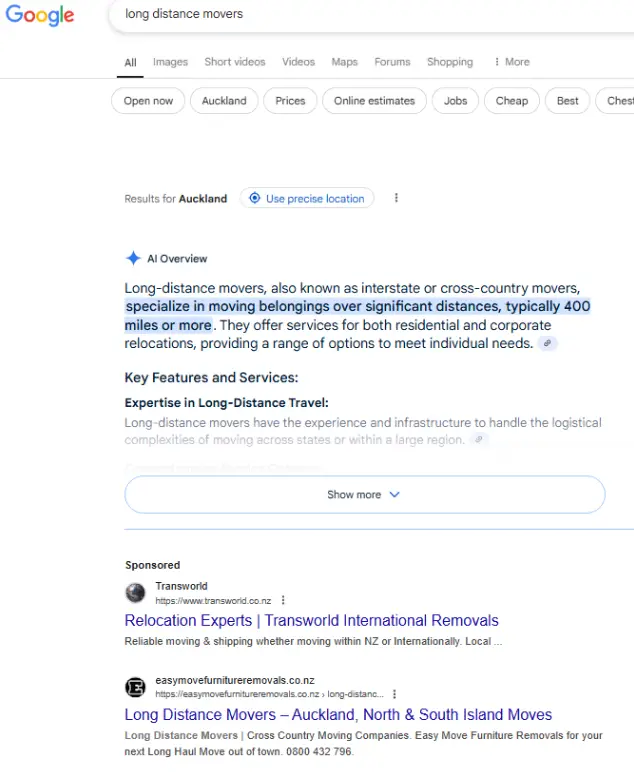This screenshot has width=634, height=776.
Task: Apply the Cheap filter chip
Action: (x=512, y=101)
